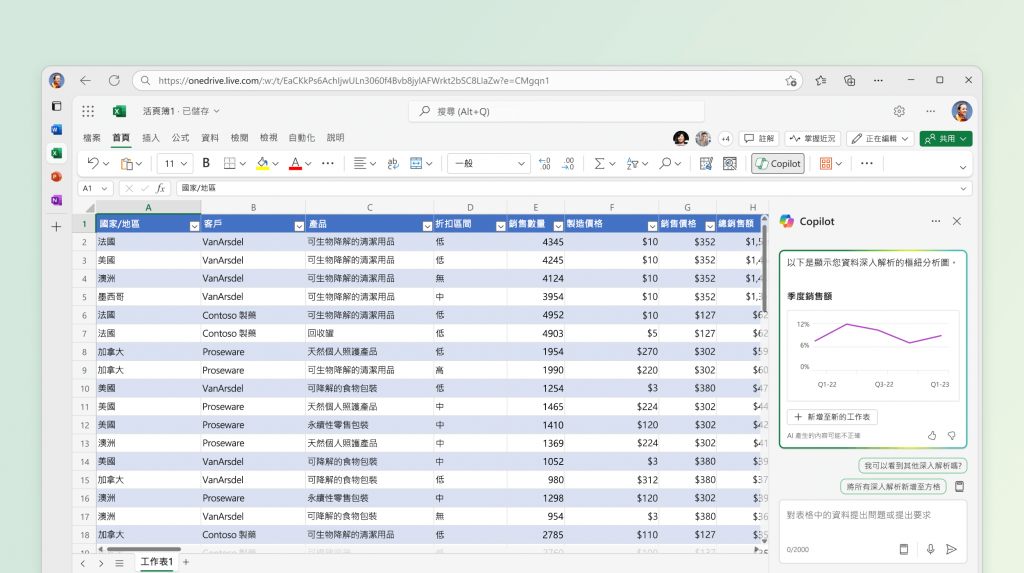Open the filter dropdown for 產品 column
Screen dimensions: 1024x573
[427, 226]
